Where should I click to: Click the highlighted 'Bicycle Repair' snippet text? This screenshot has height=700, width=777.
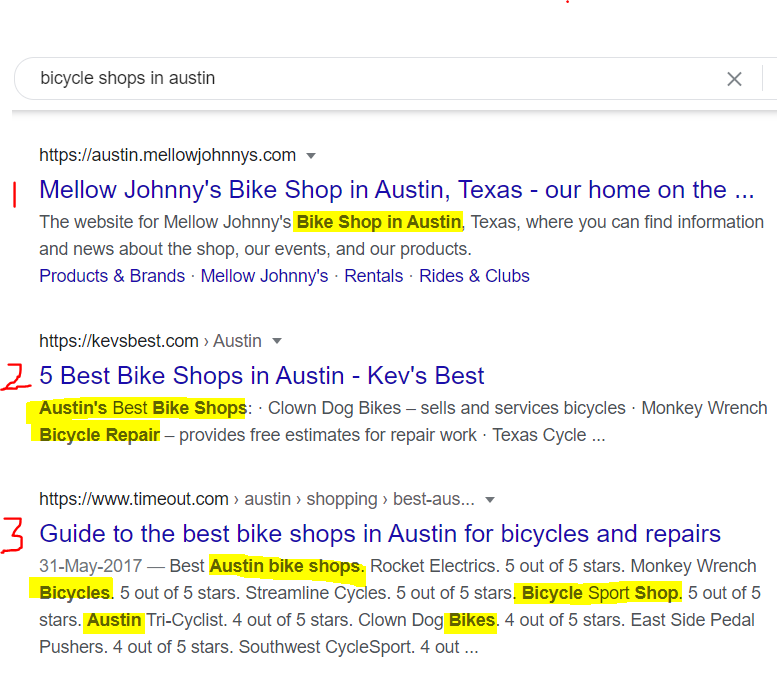pyautogui.click(x=99, y=435)
